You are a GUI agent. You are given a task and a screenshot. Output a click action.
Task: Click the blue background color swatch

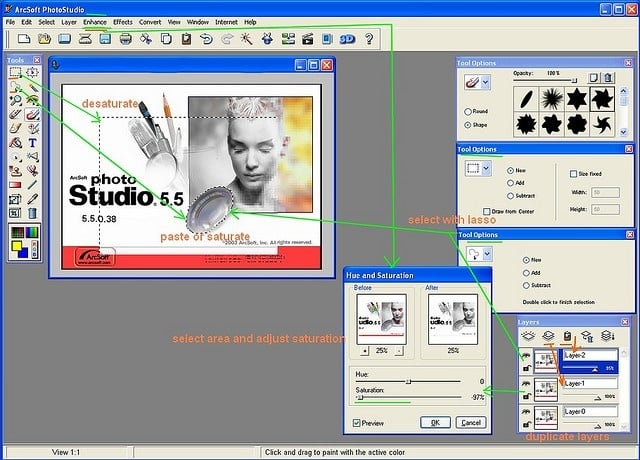[23, 253]
